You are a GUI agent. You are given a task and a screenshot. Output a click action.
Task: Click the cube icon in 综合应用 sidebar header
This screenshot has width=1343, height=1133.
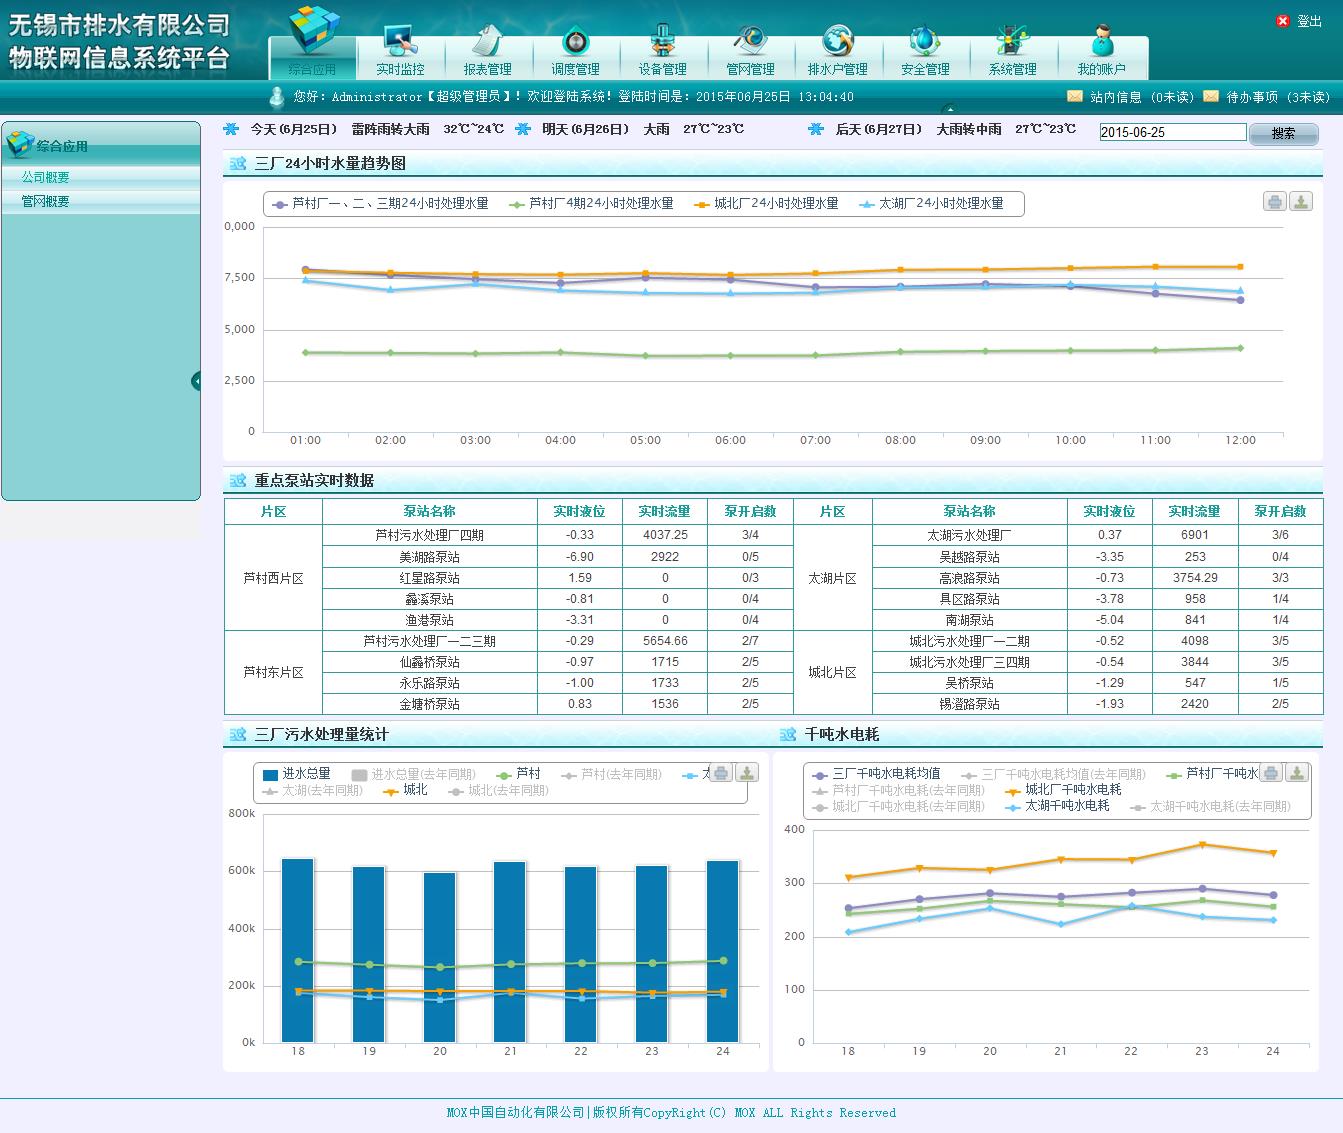click(x=19, y=145)
